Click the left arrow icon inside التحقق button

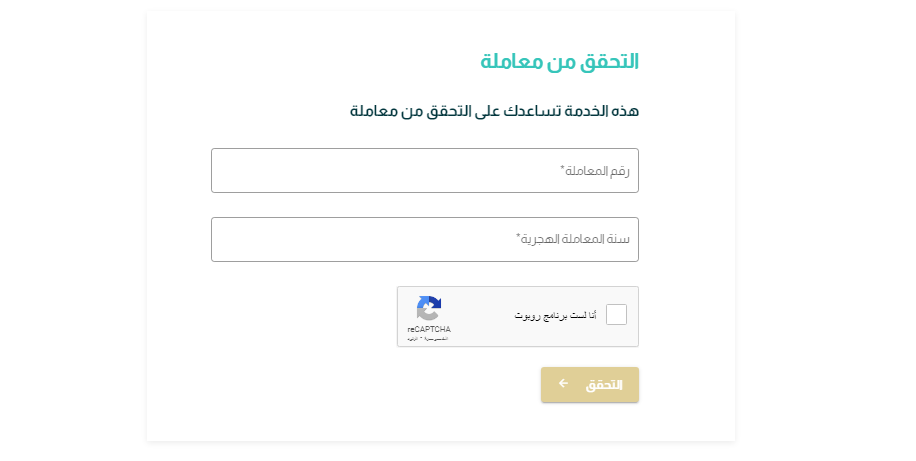point(563,383)
